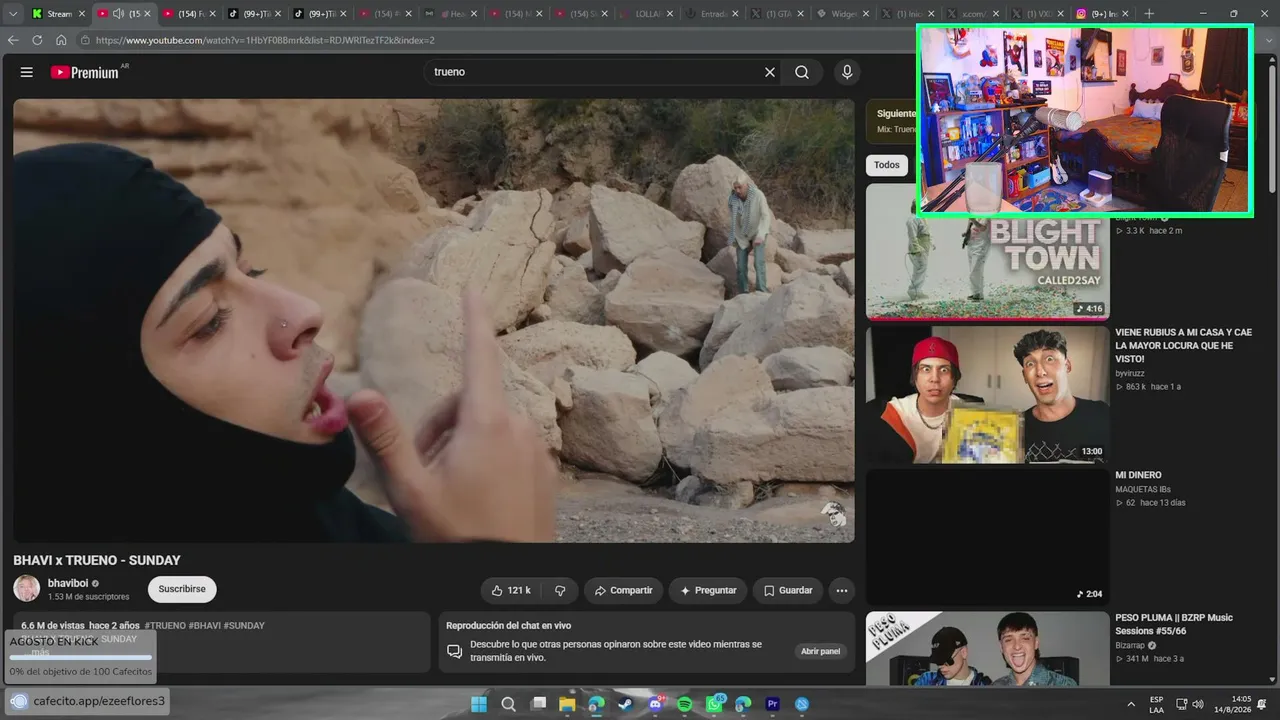1280x720 pixels.
Task: Click the Compartir share button
Action: [x=623, y=590]
